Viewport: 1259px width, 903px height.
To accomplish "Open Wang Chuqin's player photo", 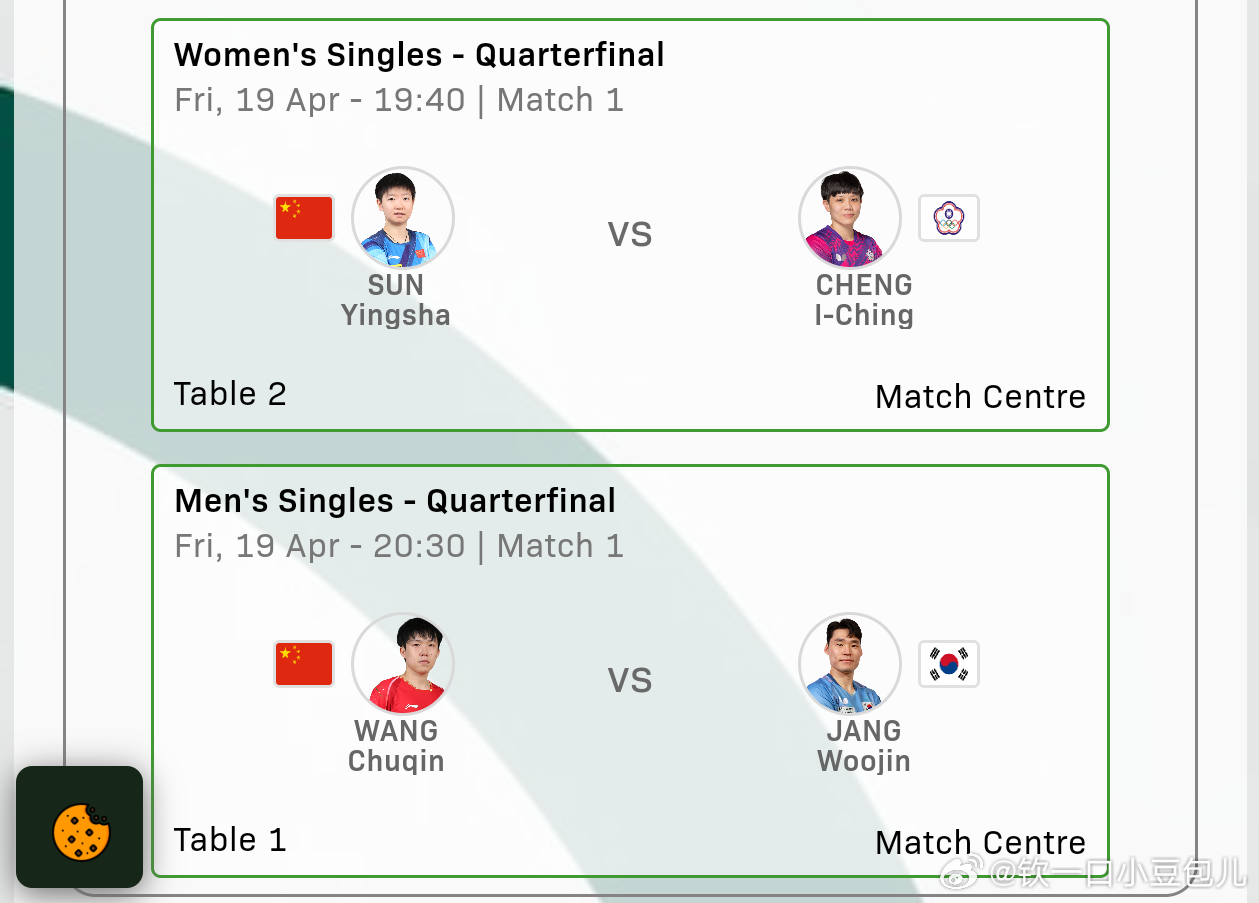I will coord(403,664).
